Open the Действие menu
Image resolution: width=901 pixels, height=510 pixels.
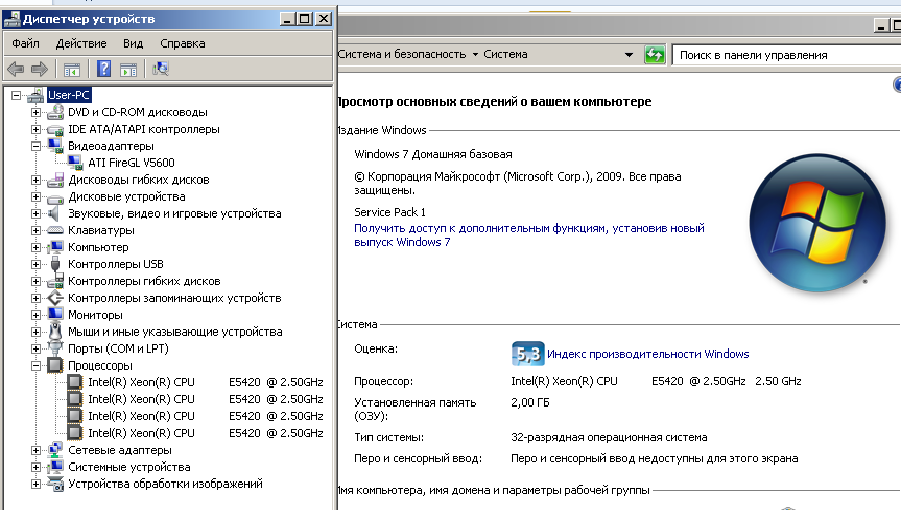coord(81,44)
